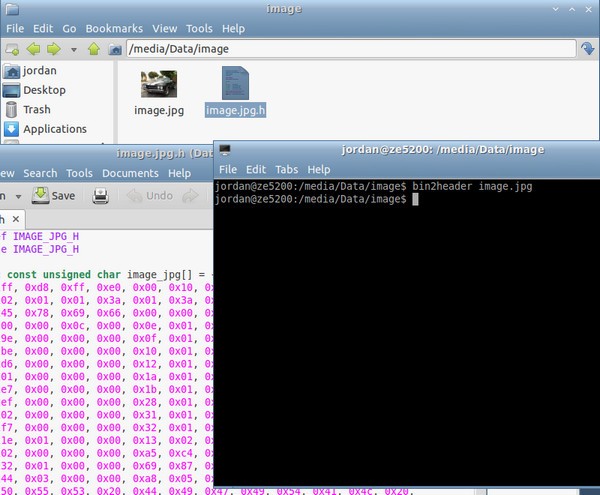Click the terminal window icon in the titlebar

pos(225,150)
